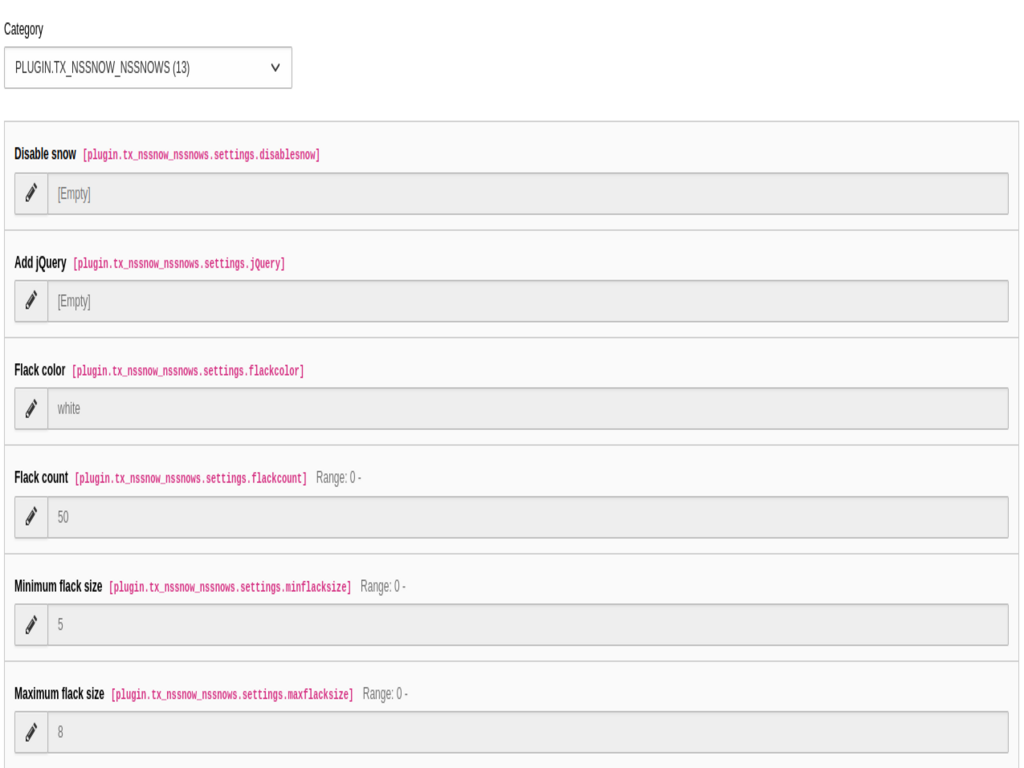
Task: Click pencil edit icon for Flack color
Action: 31,409
